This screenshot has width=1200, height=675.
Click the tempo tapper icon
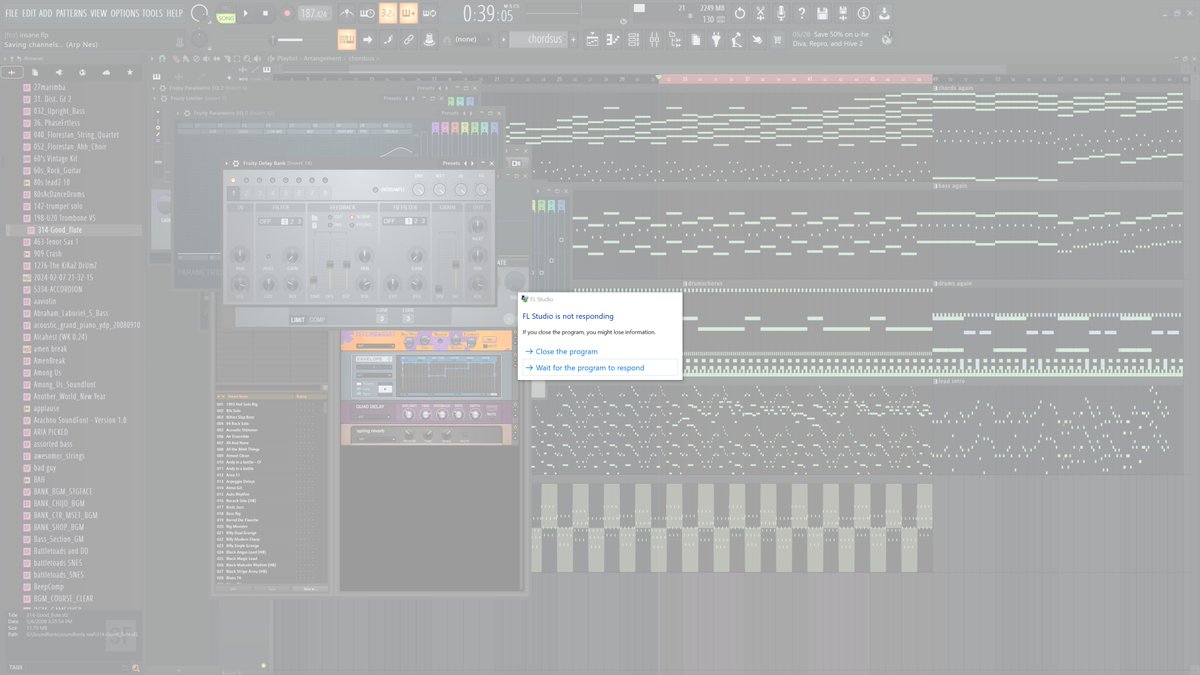tap(736, 39)
